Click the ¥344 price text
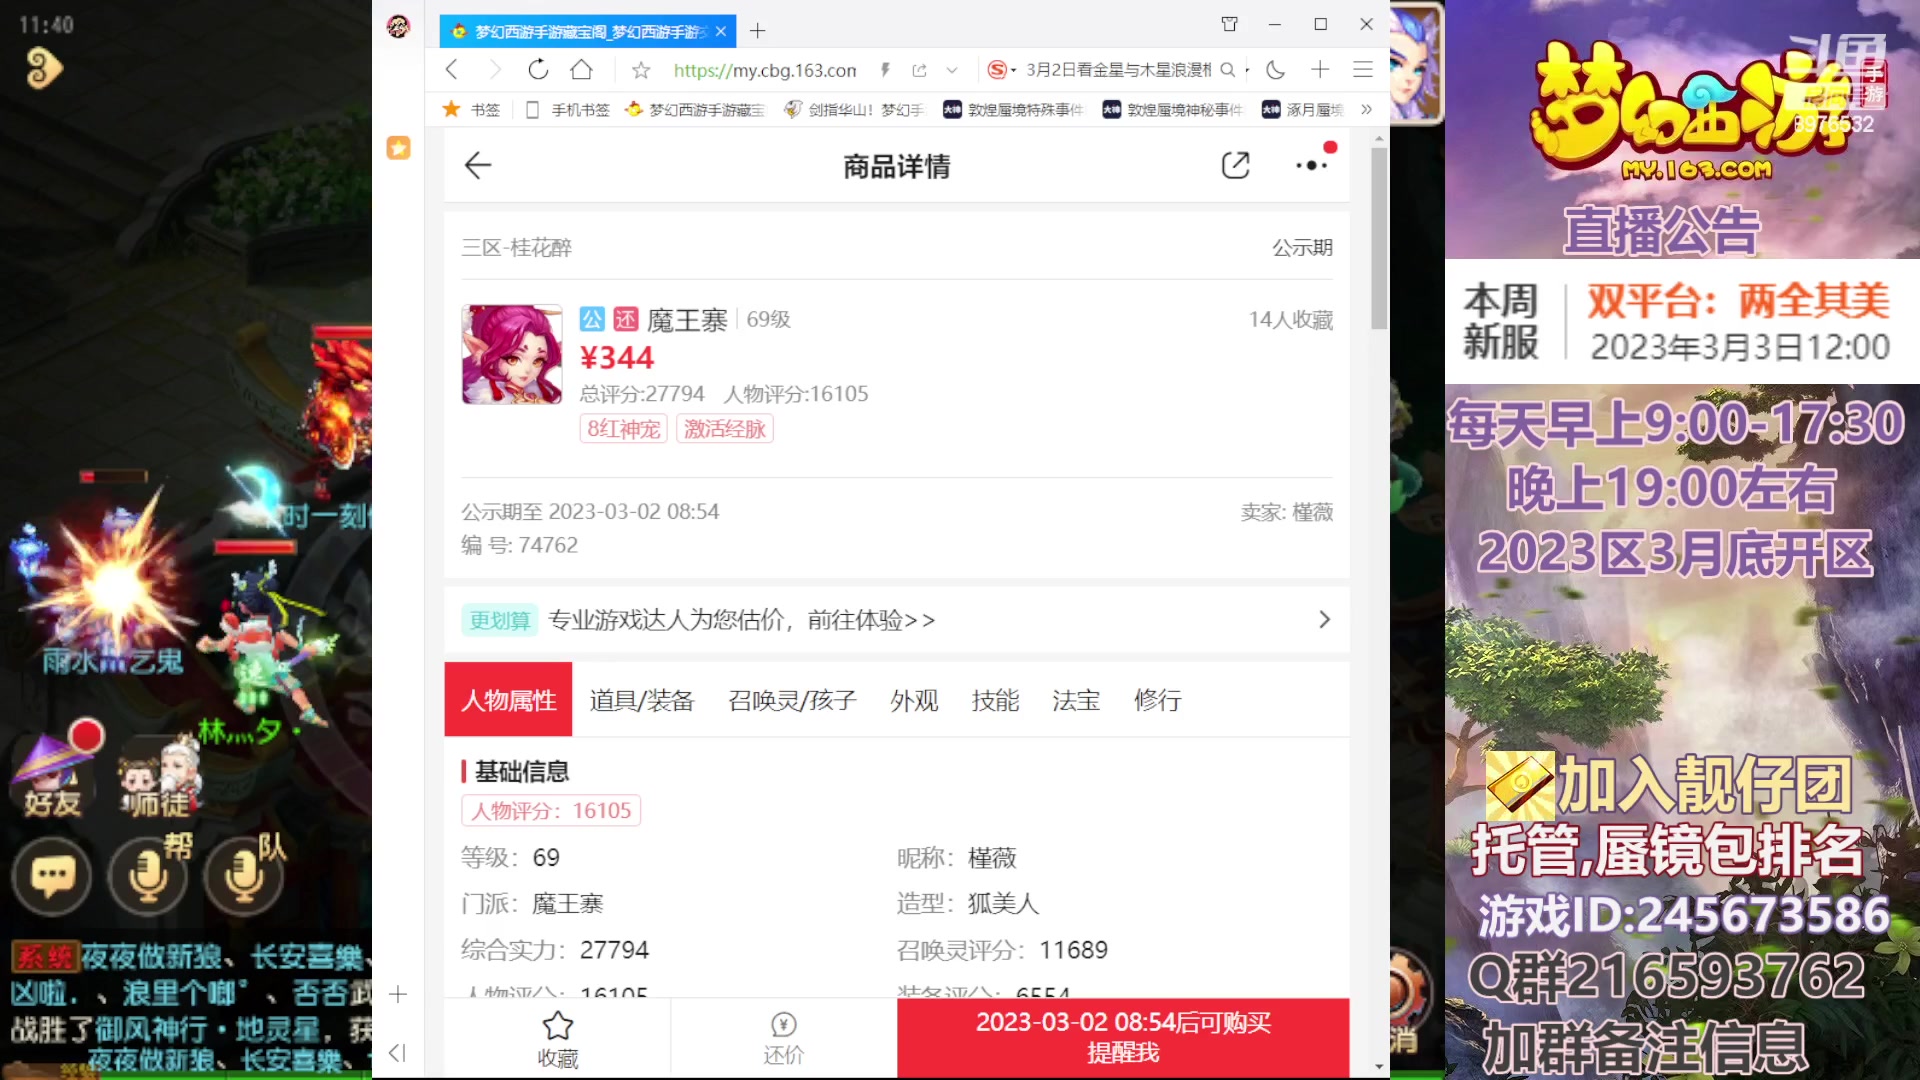Viewport: 1920px width, 1080px height. pos(617,358)
